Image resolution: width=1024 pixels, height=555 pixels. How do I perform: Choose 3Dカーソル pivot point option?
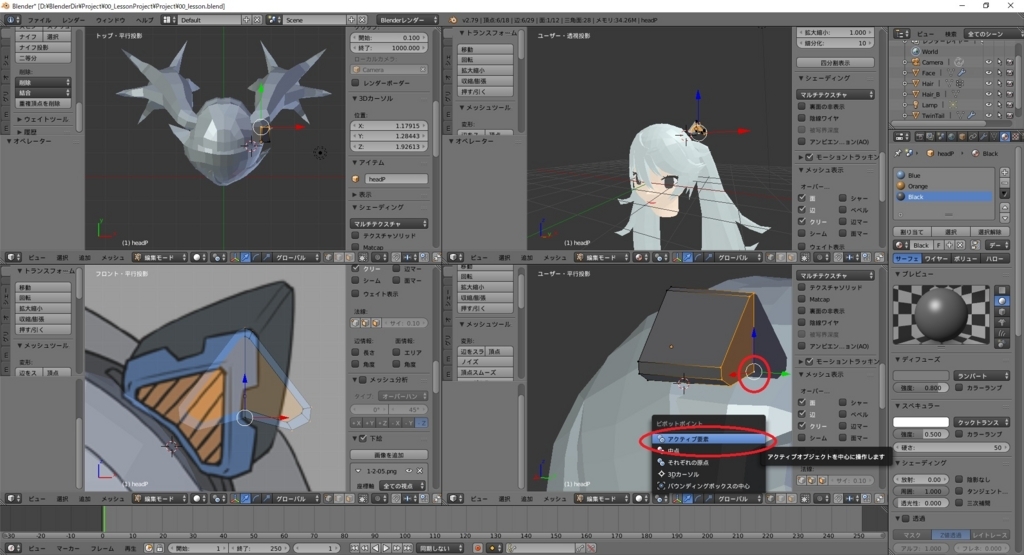point(709,474)
